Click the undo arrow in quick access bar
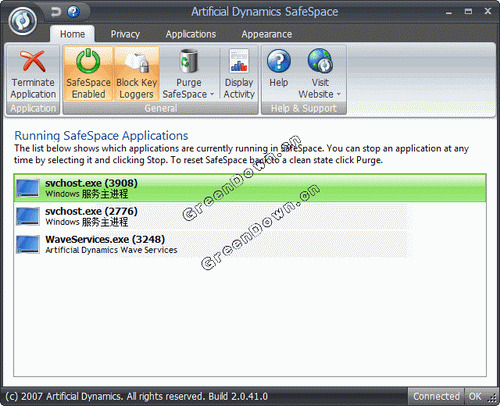The image size is (500, 406). [x=56, y=12]
